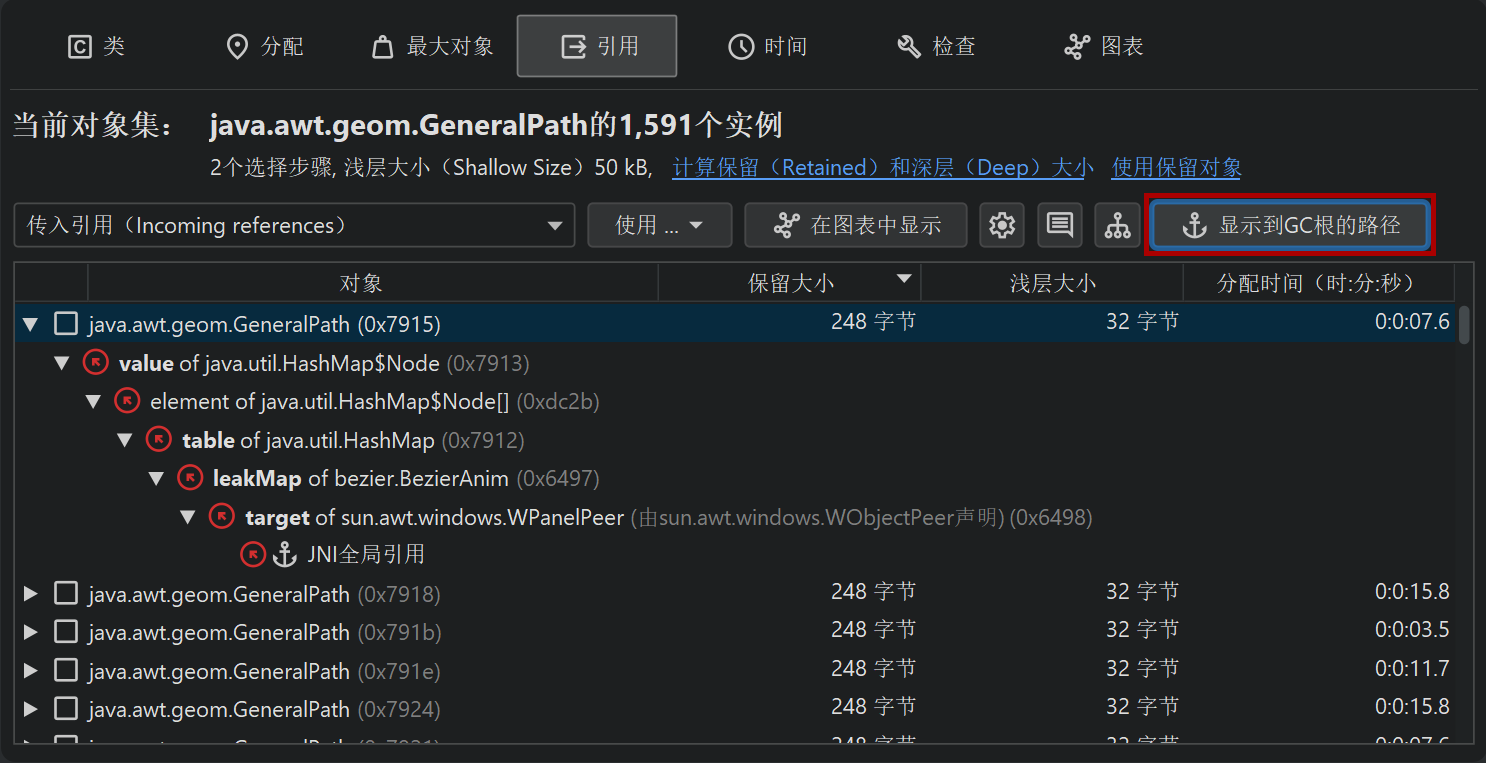
Task: Open the 传入引用 view mode dropdown
Action: pyautogui.click(x=295, y=225)
